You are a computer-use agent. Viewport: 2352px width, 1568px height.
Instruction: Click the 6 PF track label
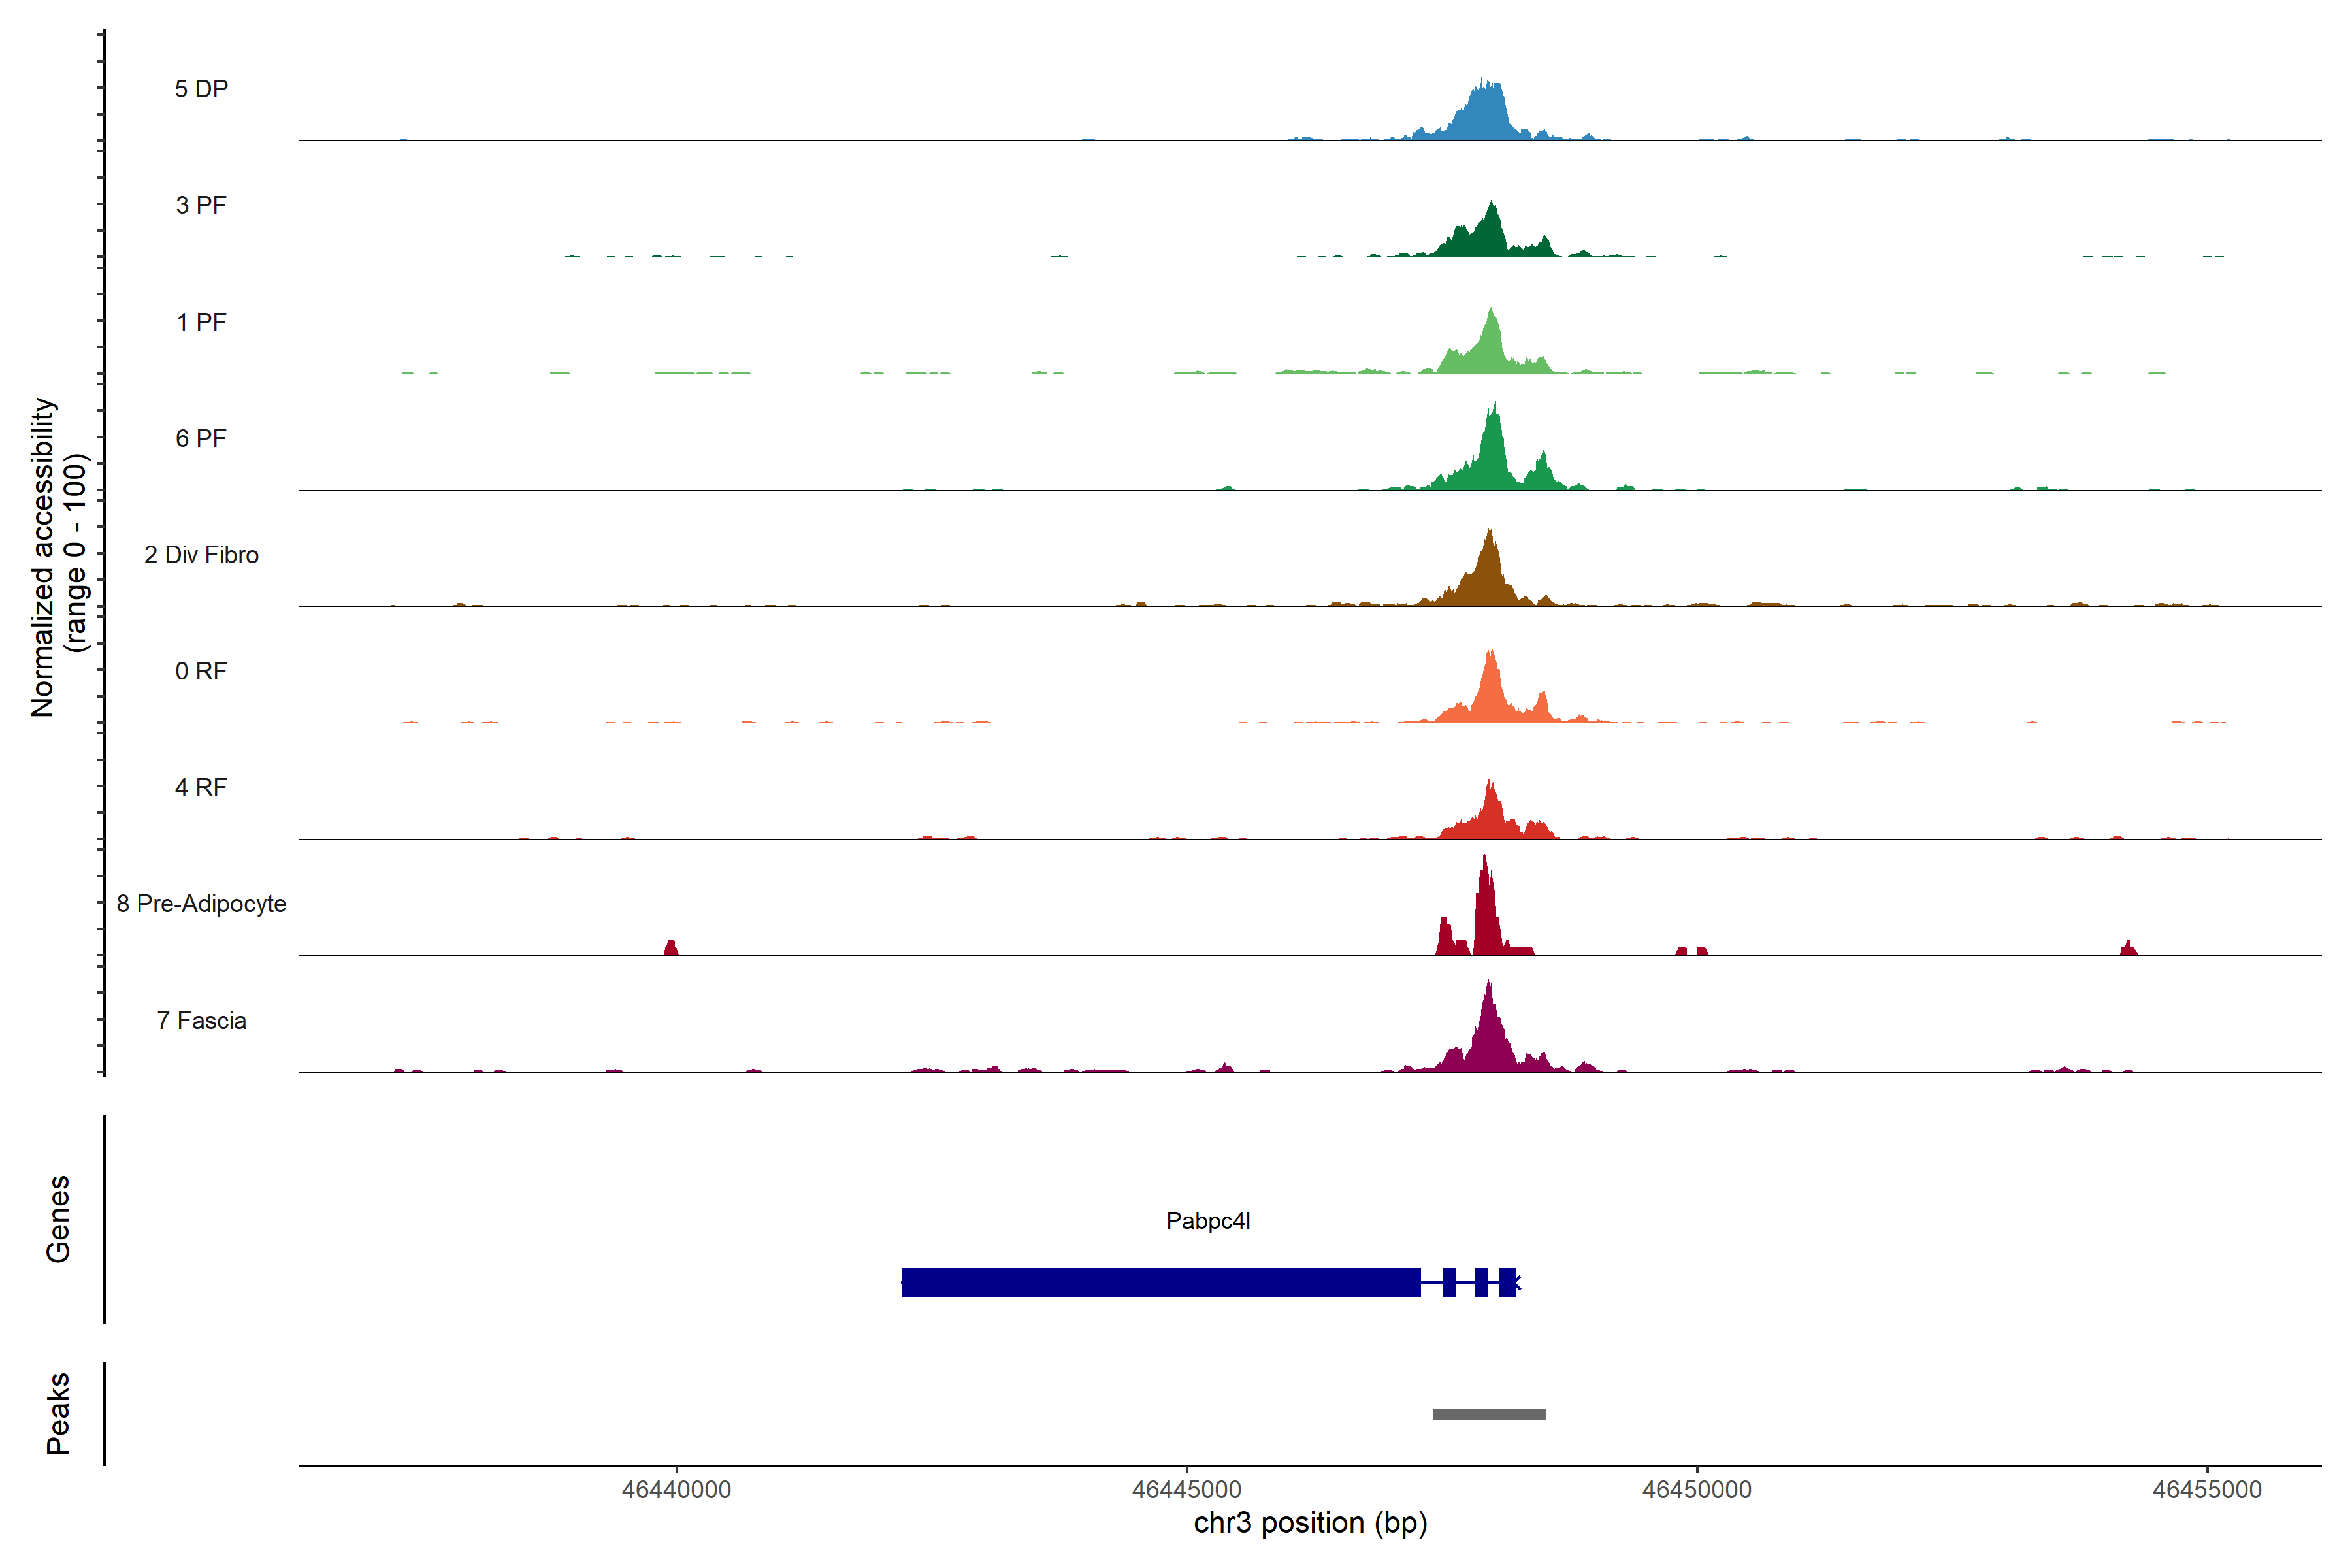[x=201, y=438]
